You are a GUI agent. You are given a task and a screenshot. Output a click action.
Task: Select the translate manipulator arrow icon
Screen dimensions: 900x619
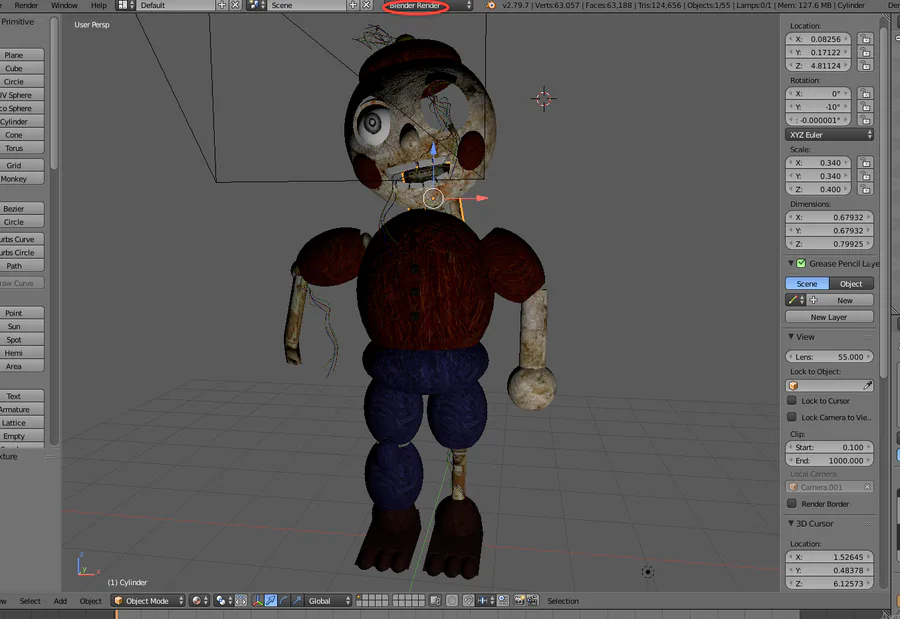[271, 601]
